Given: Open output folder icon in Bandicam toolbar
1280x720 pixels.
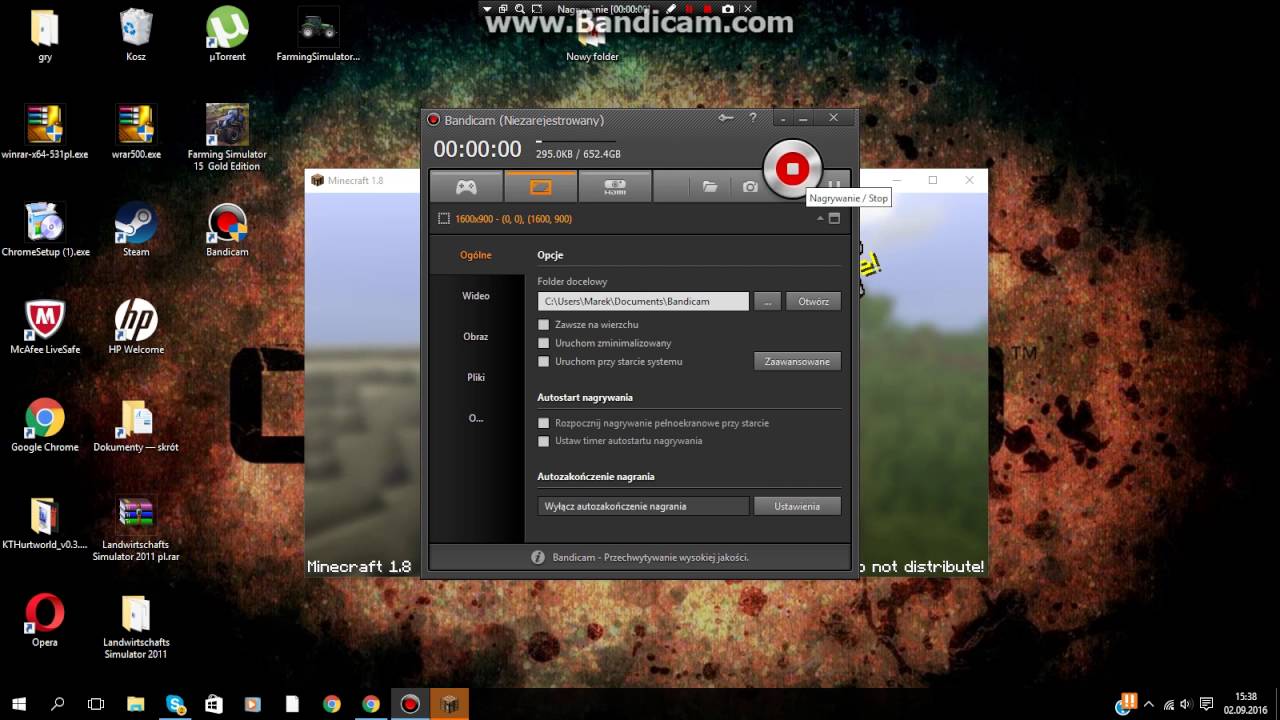Looking at the screenshot, I should [710, 186].
